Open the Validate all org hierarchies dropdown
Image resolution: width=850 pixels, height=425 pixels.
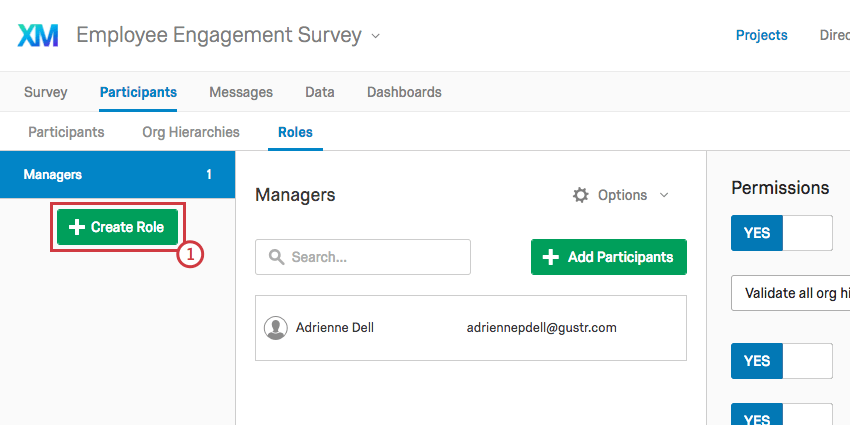(790, 293)
